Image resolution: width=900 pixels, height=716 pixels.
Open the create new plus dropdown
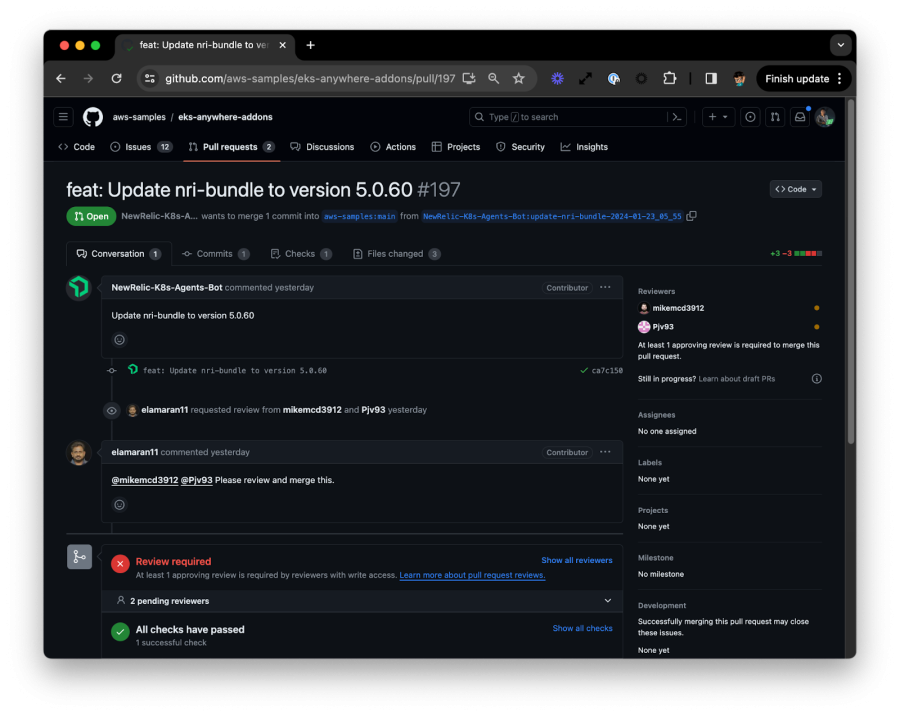(718, 117)
